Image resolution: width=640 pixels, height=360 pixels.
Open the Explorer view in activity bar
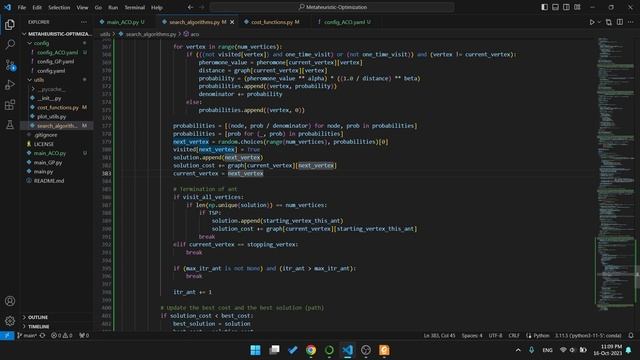(x=10, y=24)
